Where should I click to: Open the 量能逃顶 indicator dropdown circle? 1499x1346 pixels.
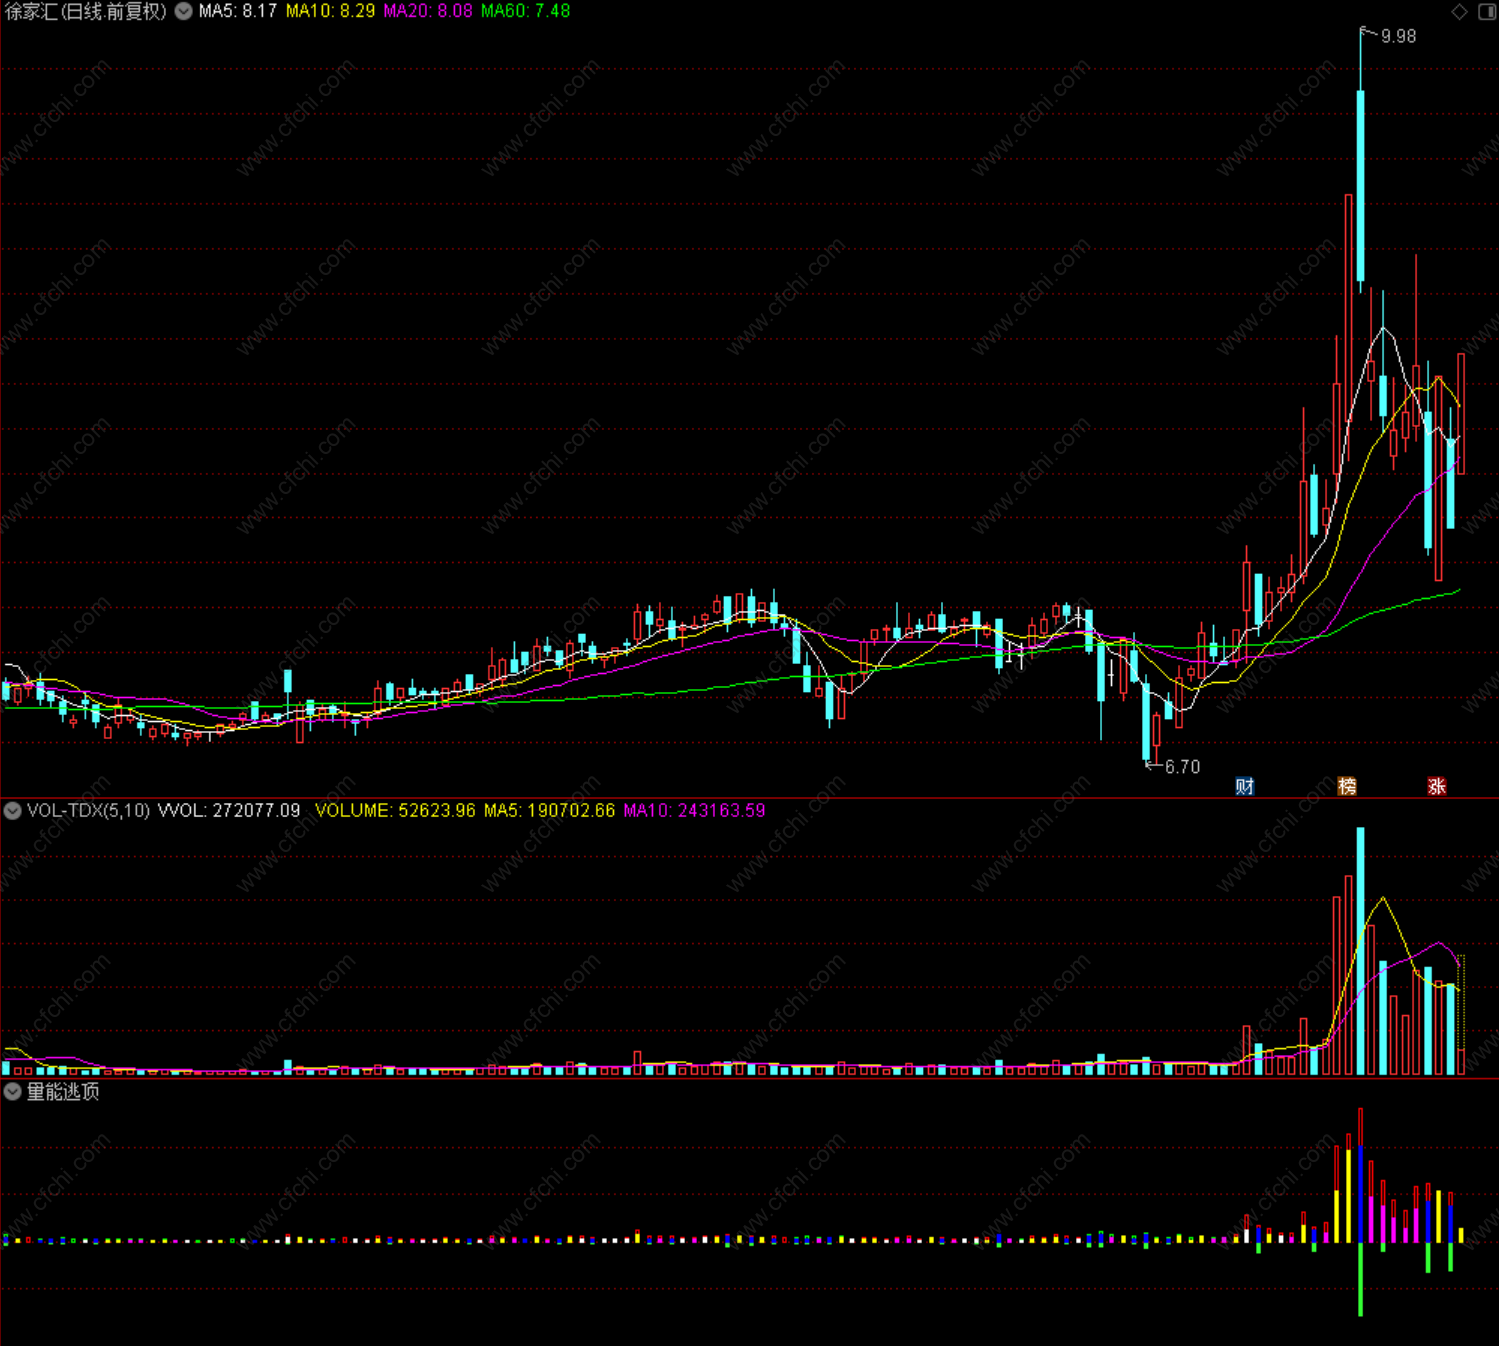(13, 1092)
